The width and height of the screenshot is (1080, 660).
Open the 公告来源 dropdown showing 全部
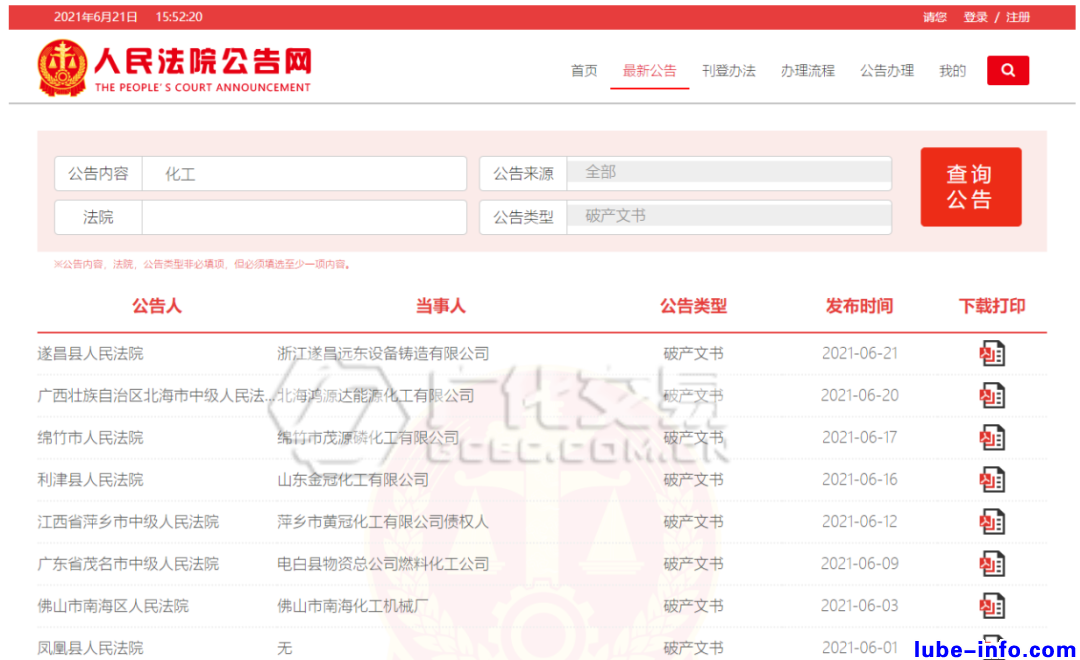click(x=728, y=173)
